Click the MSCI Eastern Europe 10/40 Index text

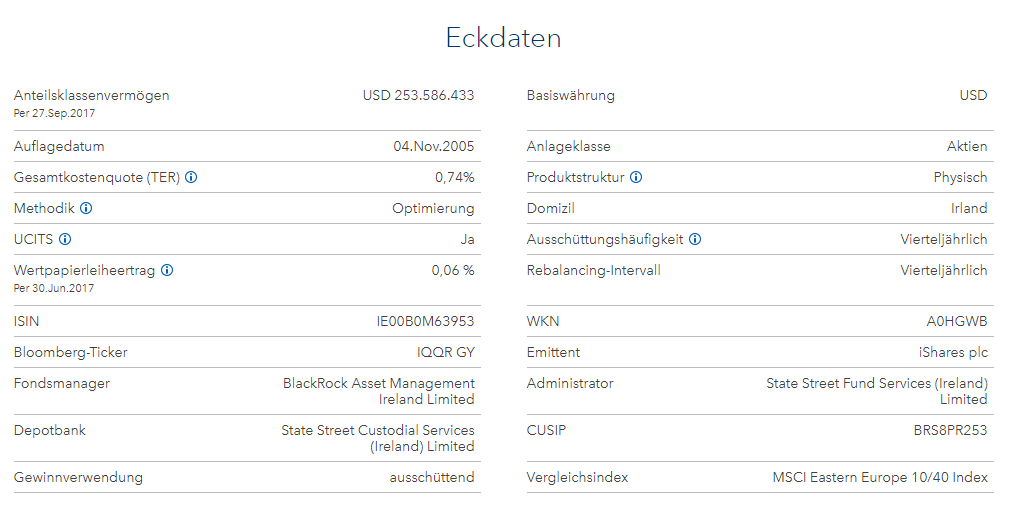tap(880, 477)
